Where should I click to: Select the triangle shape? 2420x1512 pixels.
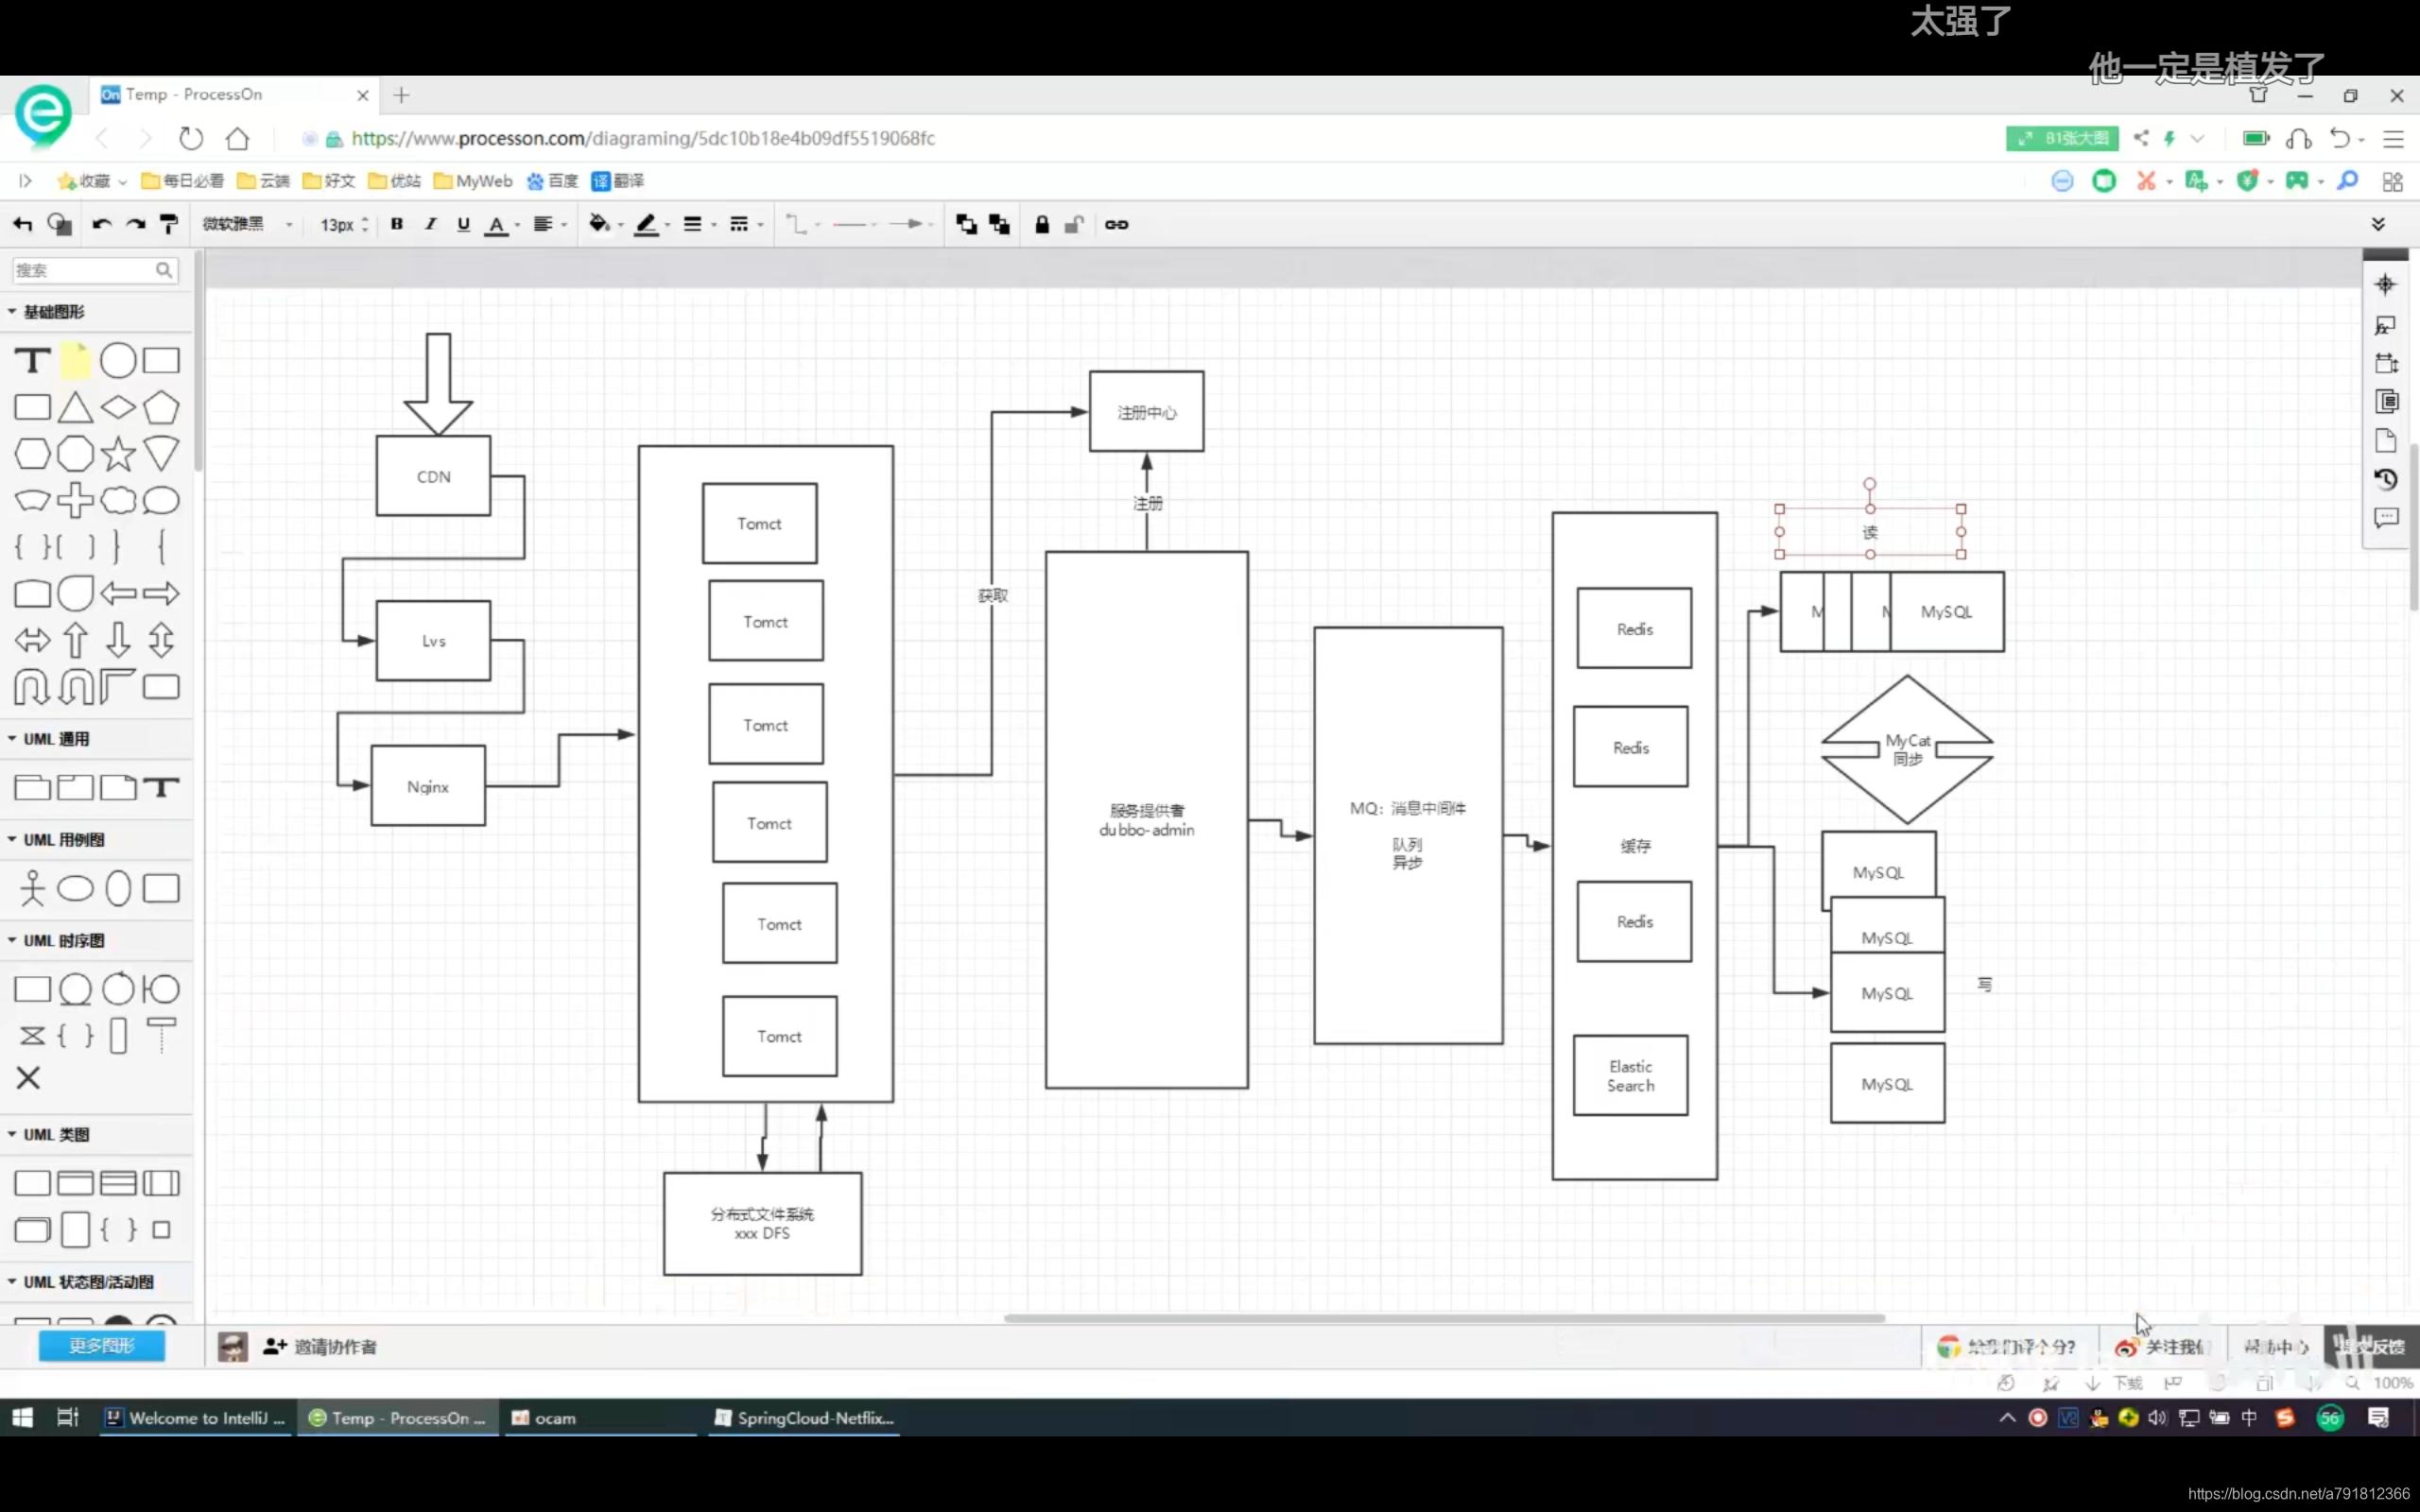tap(75, 407)
